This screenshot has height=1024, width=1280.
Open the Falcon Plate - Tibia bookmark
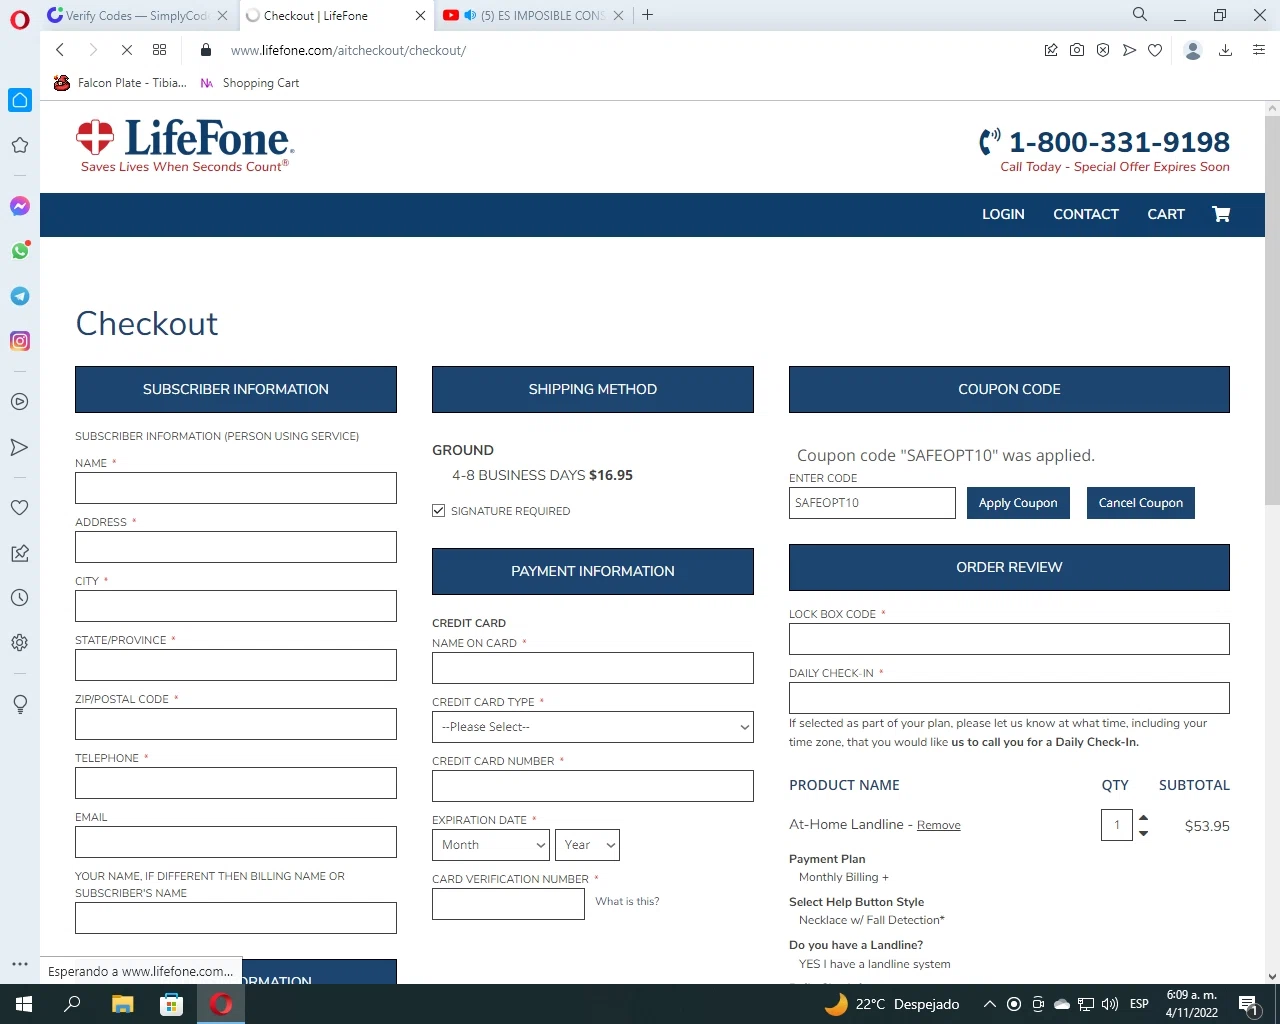click(120, 83)
